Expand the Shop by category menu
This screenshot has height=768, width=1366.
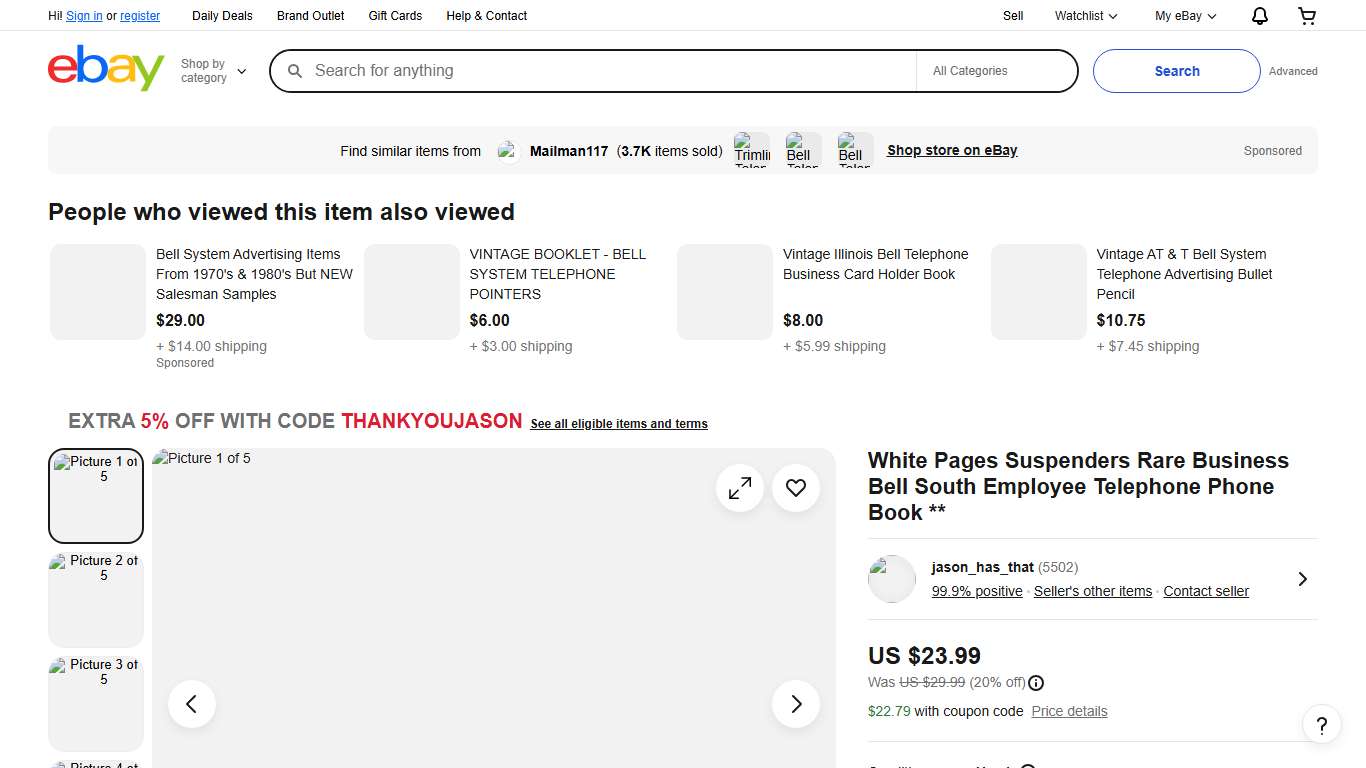click(x=213, y=70)
